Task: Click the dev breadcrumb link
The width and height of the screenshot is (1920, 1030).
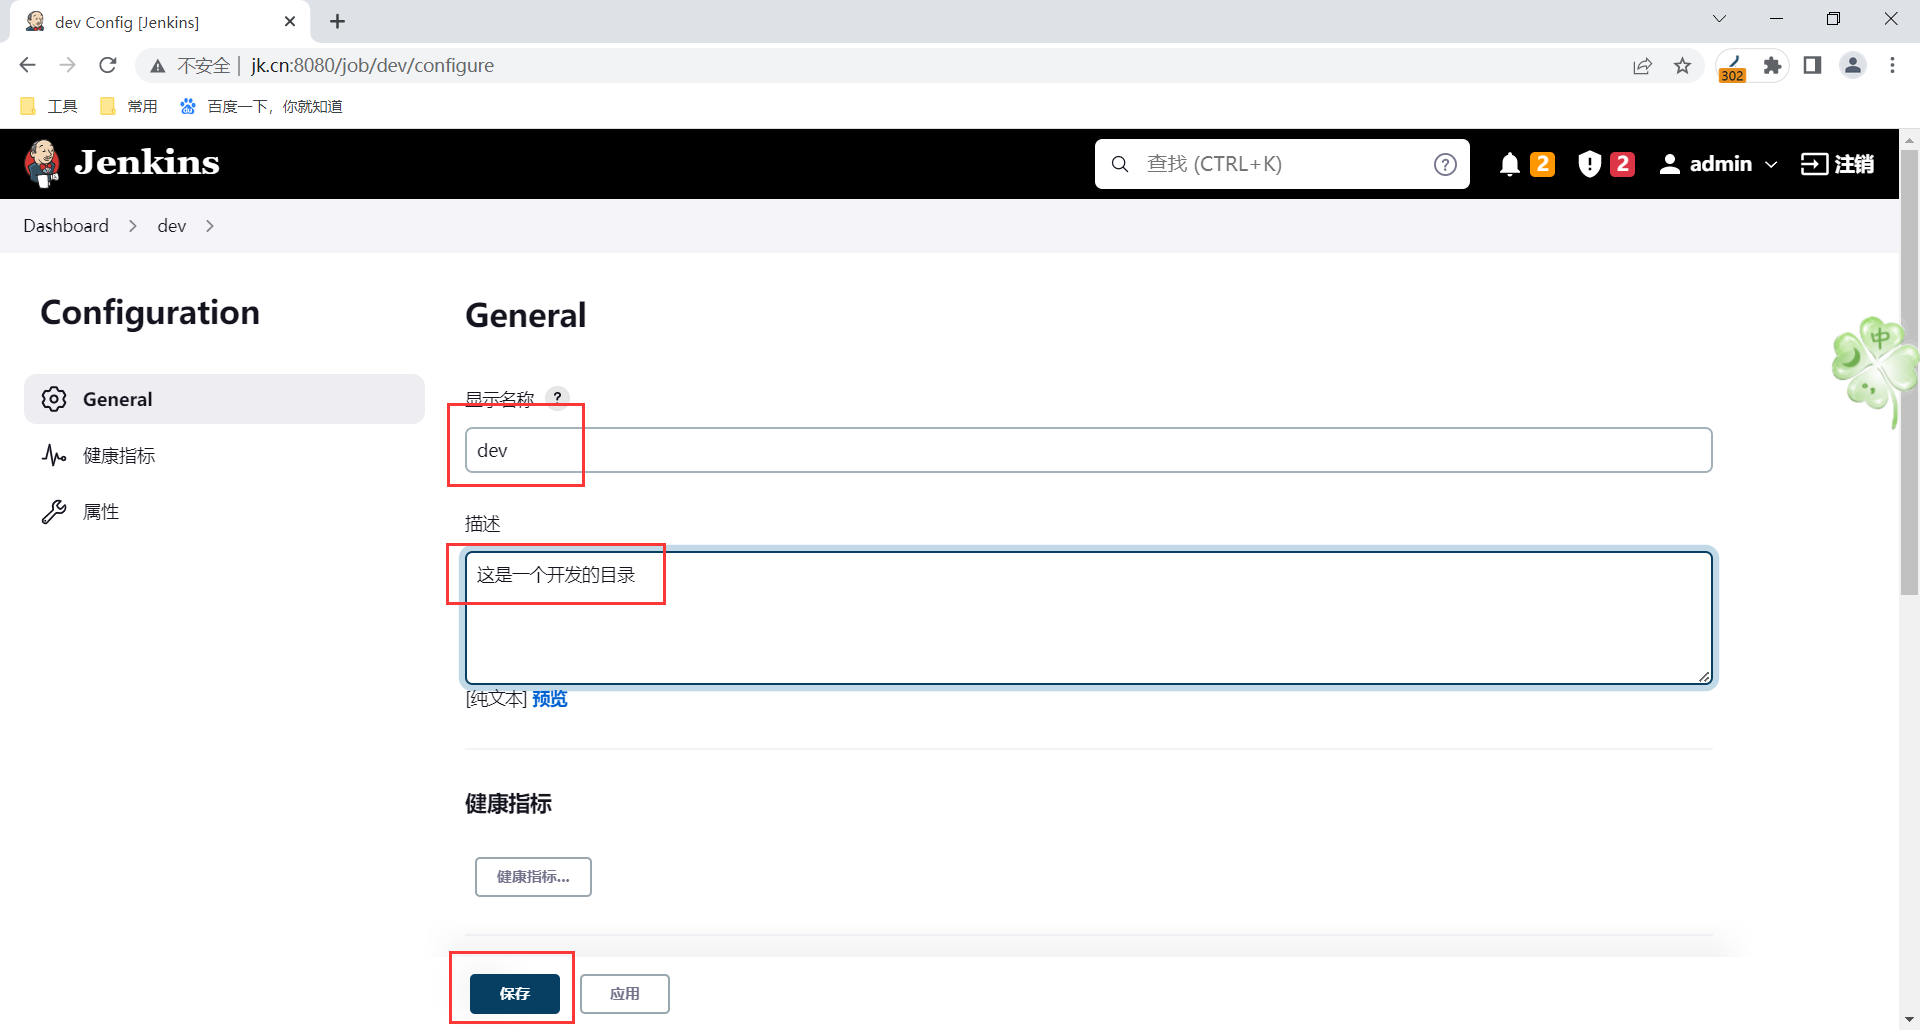Action: [x=172, y=226]
